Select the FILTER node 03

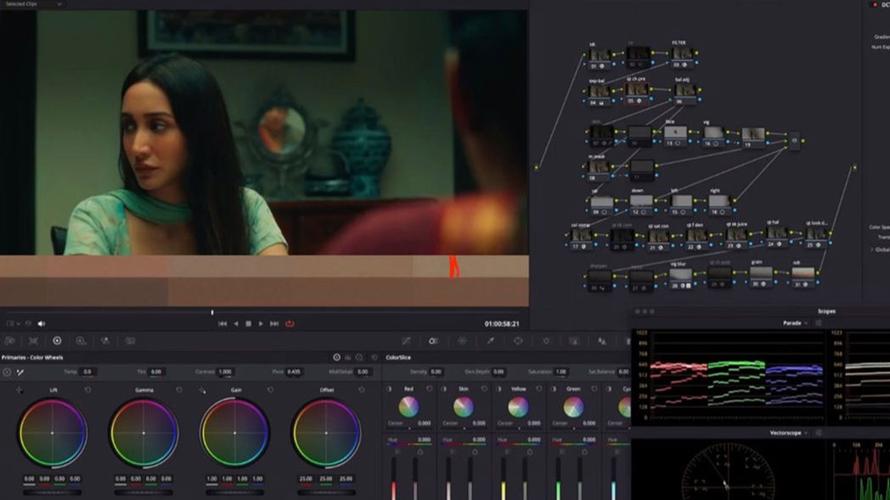point(682,56)
